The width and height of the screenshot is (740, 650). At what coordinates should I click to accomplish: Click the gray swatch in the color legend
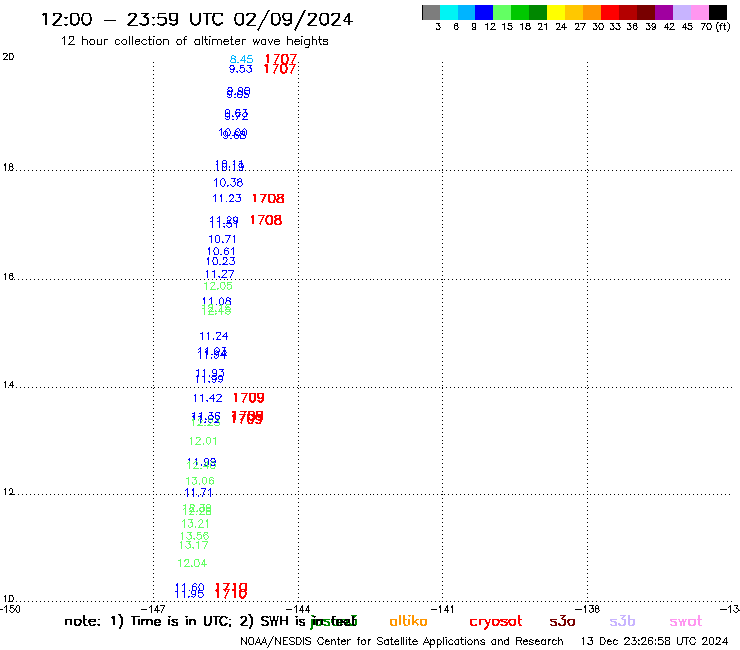click(431, 12)
